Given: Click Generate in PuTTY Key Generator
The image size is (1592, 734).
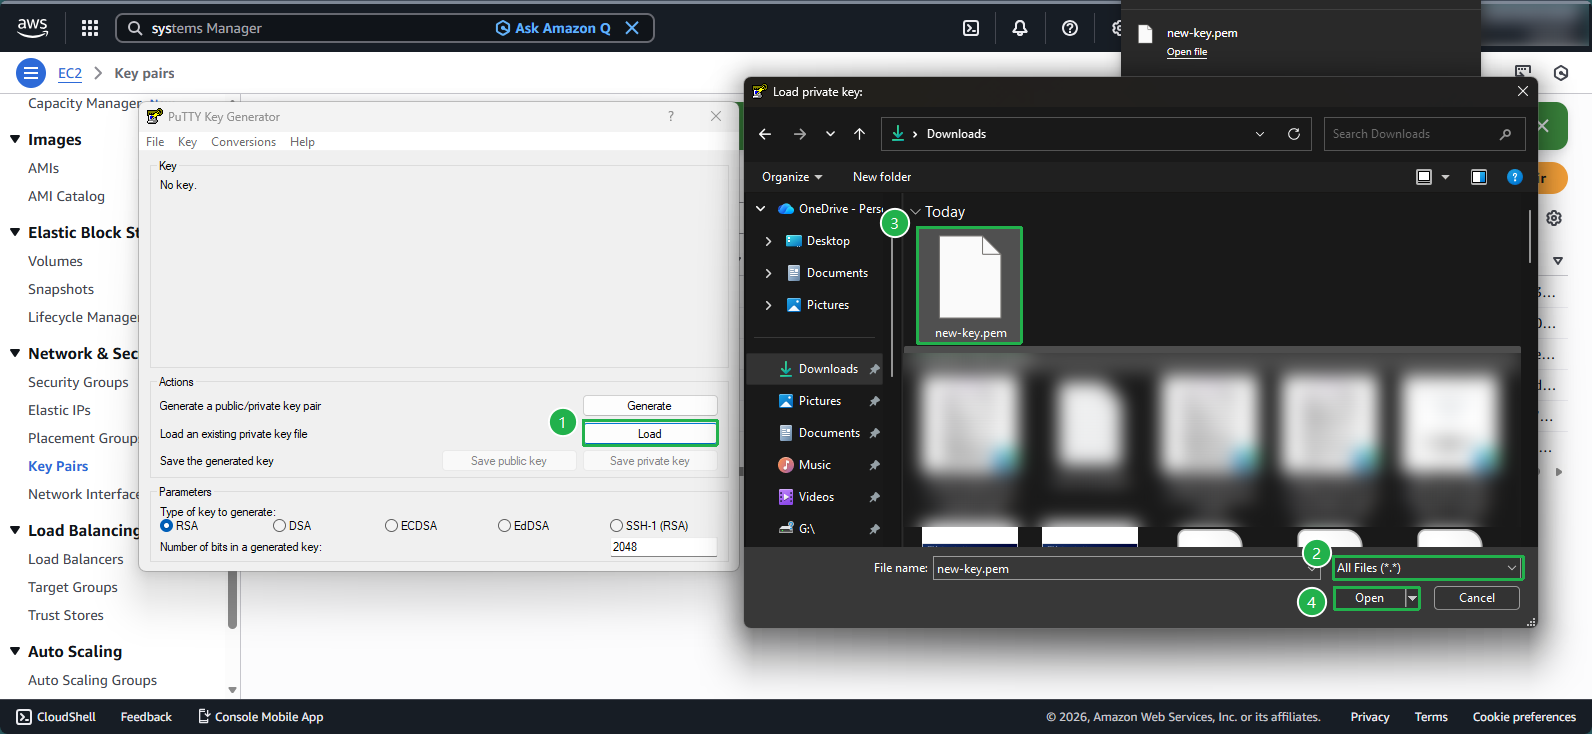Looking at the screenshot, I should pos(650,406).
